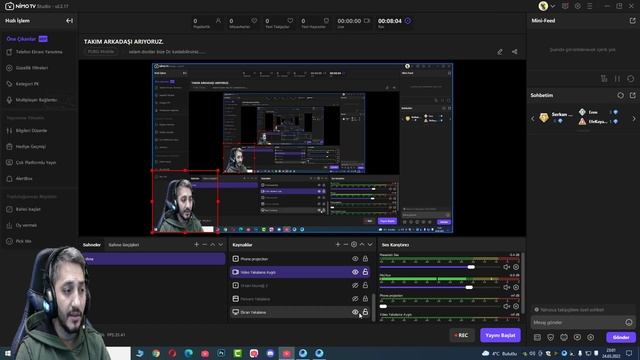
Task: Open Bilgileri Düzenle in sidebar
Action: (31, 131)
